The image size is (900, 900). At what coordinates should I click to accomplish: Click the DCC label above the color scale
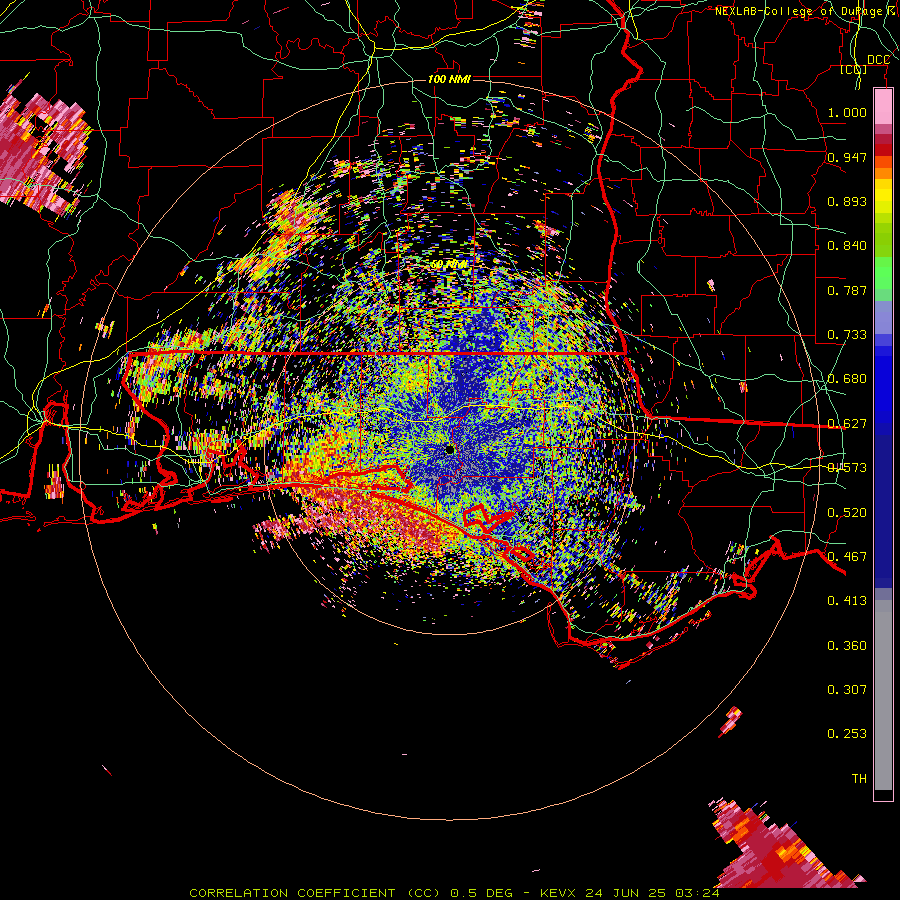tap(878, 60)
